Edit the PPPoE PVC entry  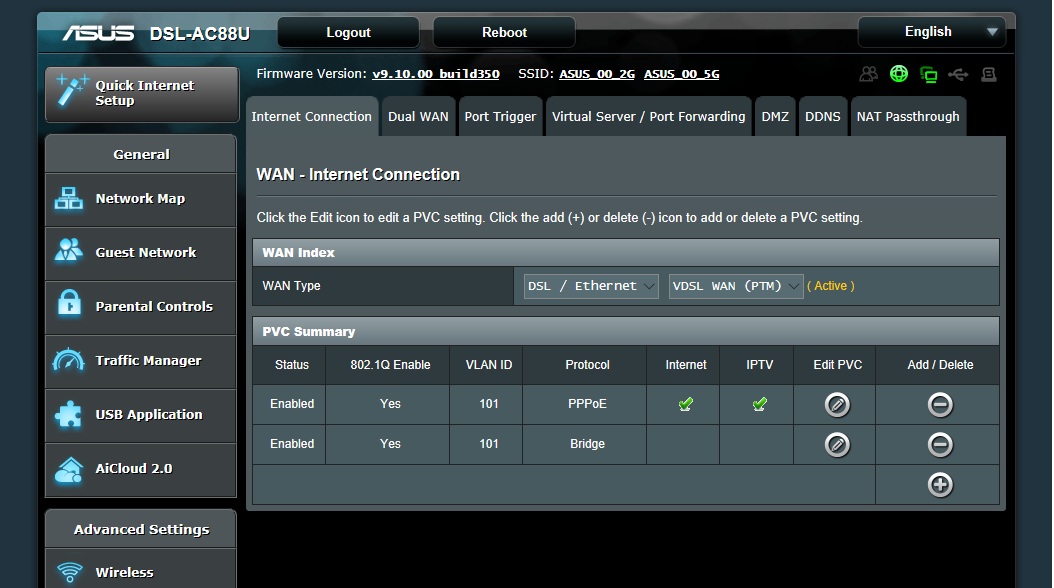click(x=837, y=405)
